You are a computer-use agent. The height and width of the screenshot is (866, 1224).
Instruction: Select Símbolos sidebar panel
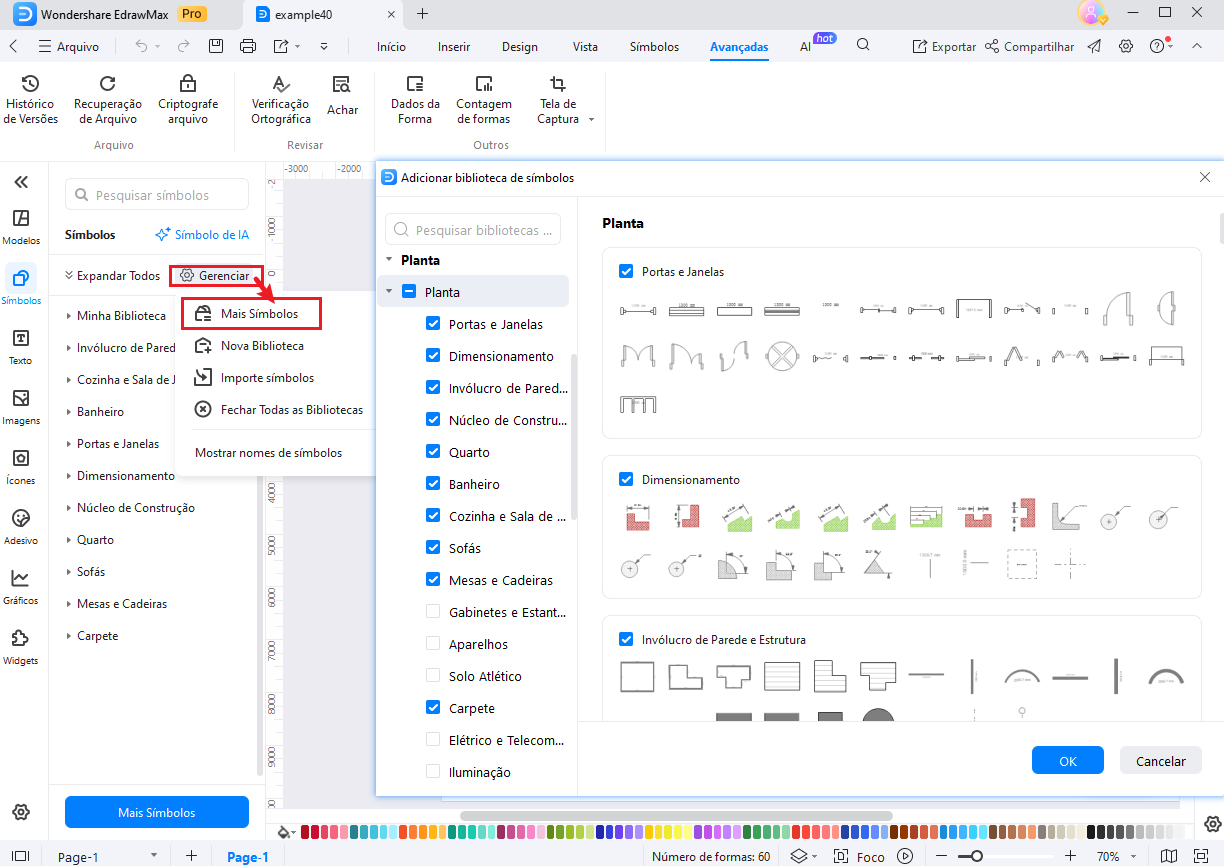click(x=21, y=286)
